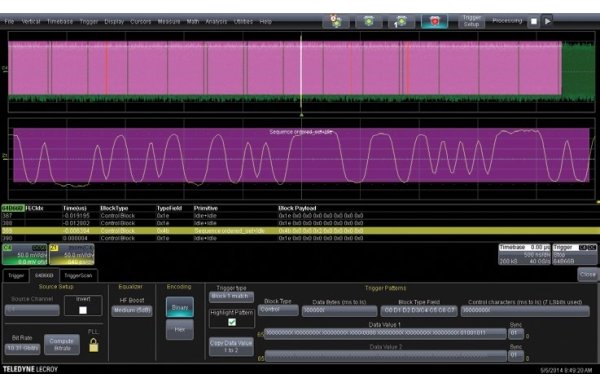This screenshot has height=390, width=600.
Task: Click the Sequence ordered_set annotation on zoom trace
Action: [x=301, y=132]
